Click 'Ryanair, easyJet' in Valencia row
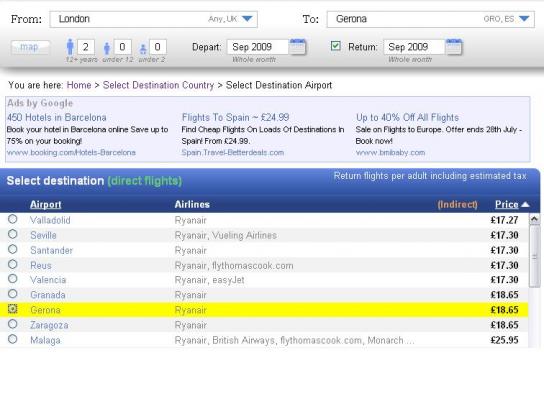Viewport: 544px width, 419px height. click(210, 280)
